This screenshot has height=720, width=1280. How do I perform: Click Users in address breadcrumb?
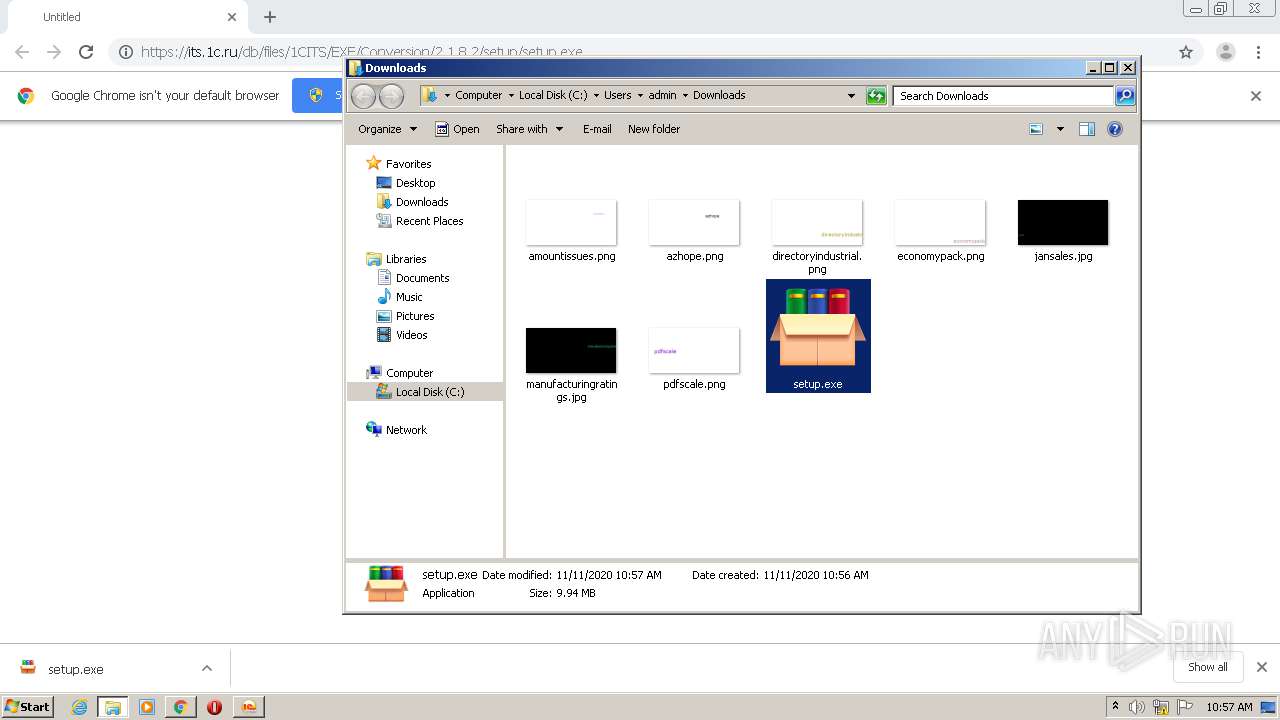click(617, 95)
